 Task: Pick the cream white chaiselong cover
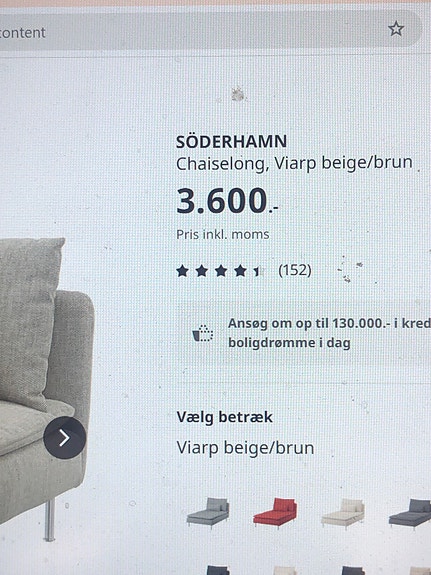tap(343, 512)
